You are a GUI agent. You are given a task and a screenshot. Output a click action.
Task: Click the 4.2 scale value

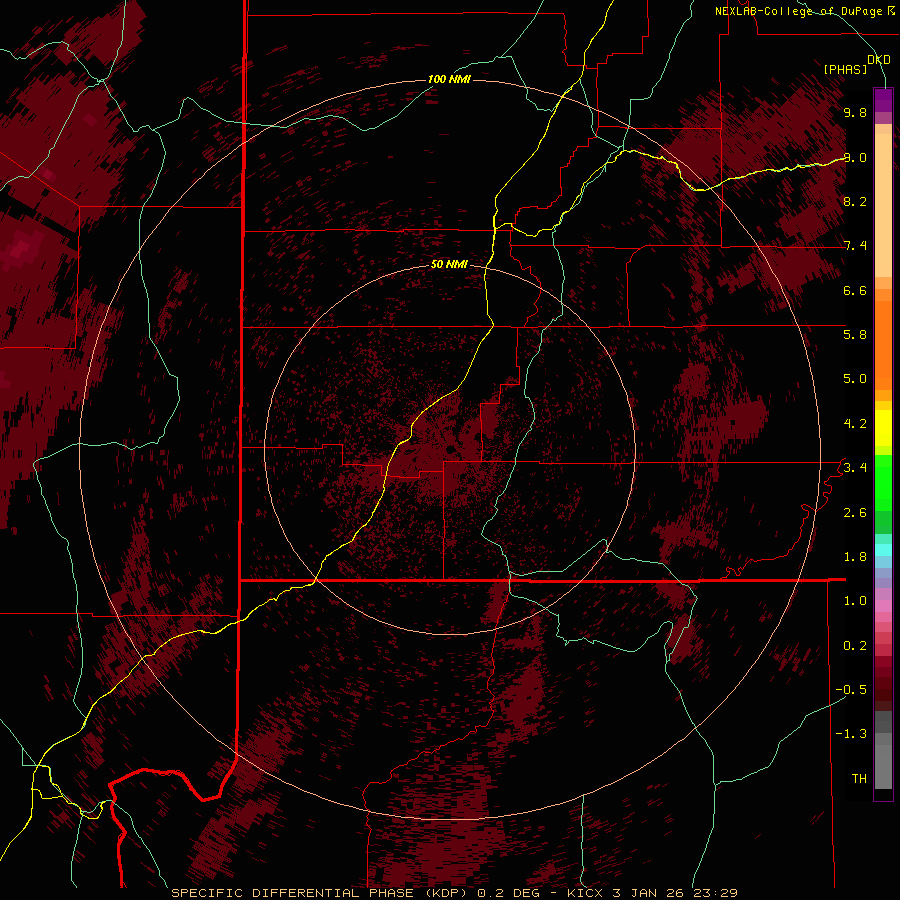[855, 424]
